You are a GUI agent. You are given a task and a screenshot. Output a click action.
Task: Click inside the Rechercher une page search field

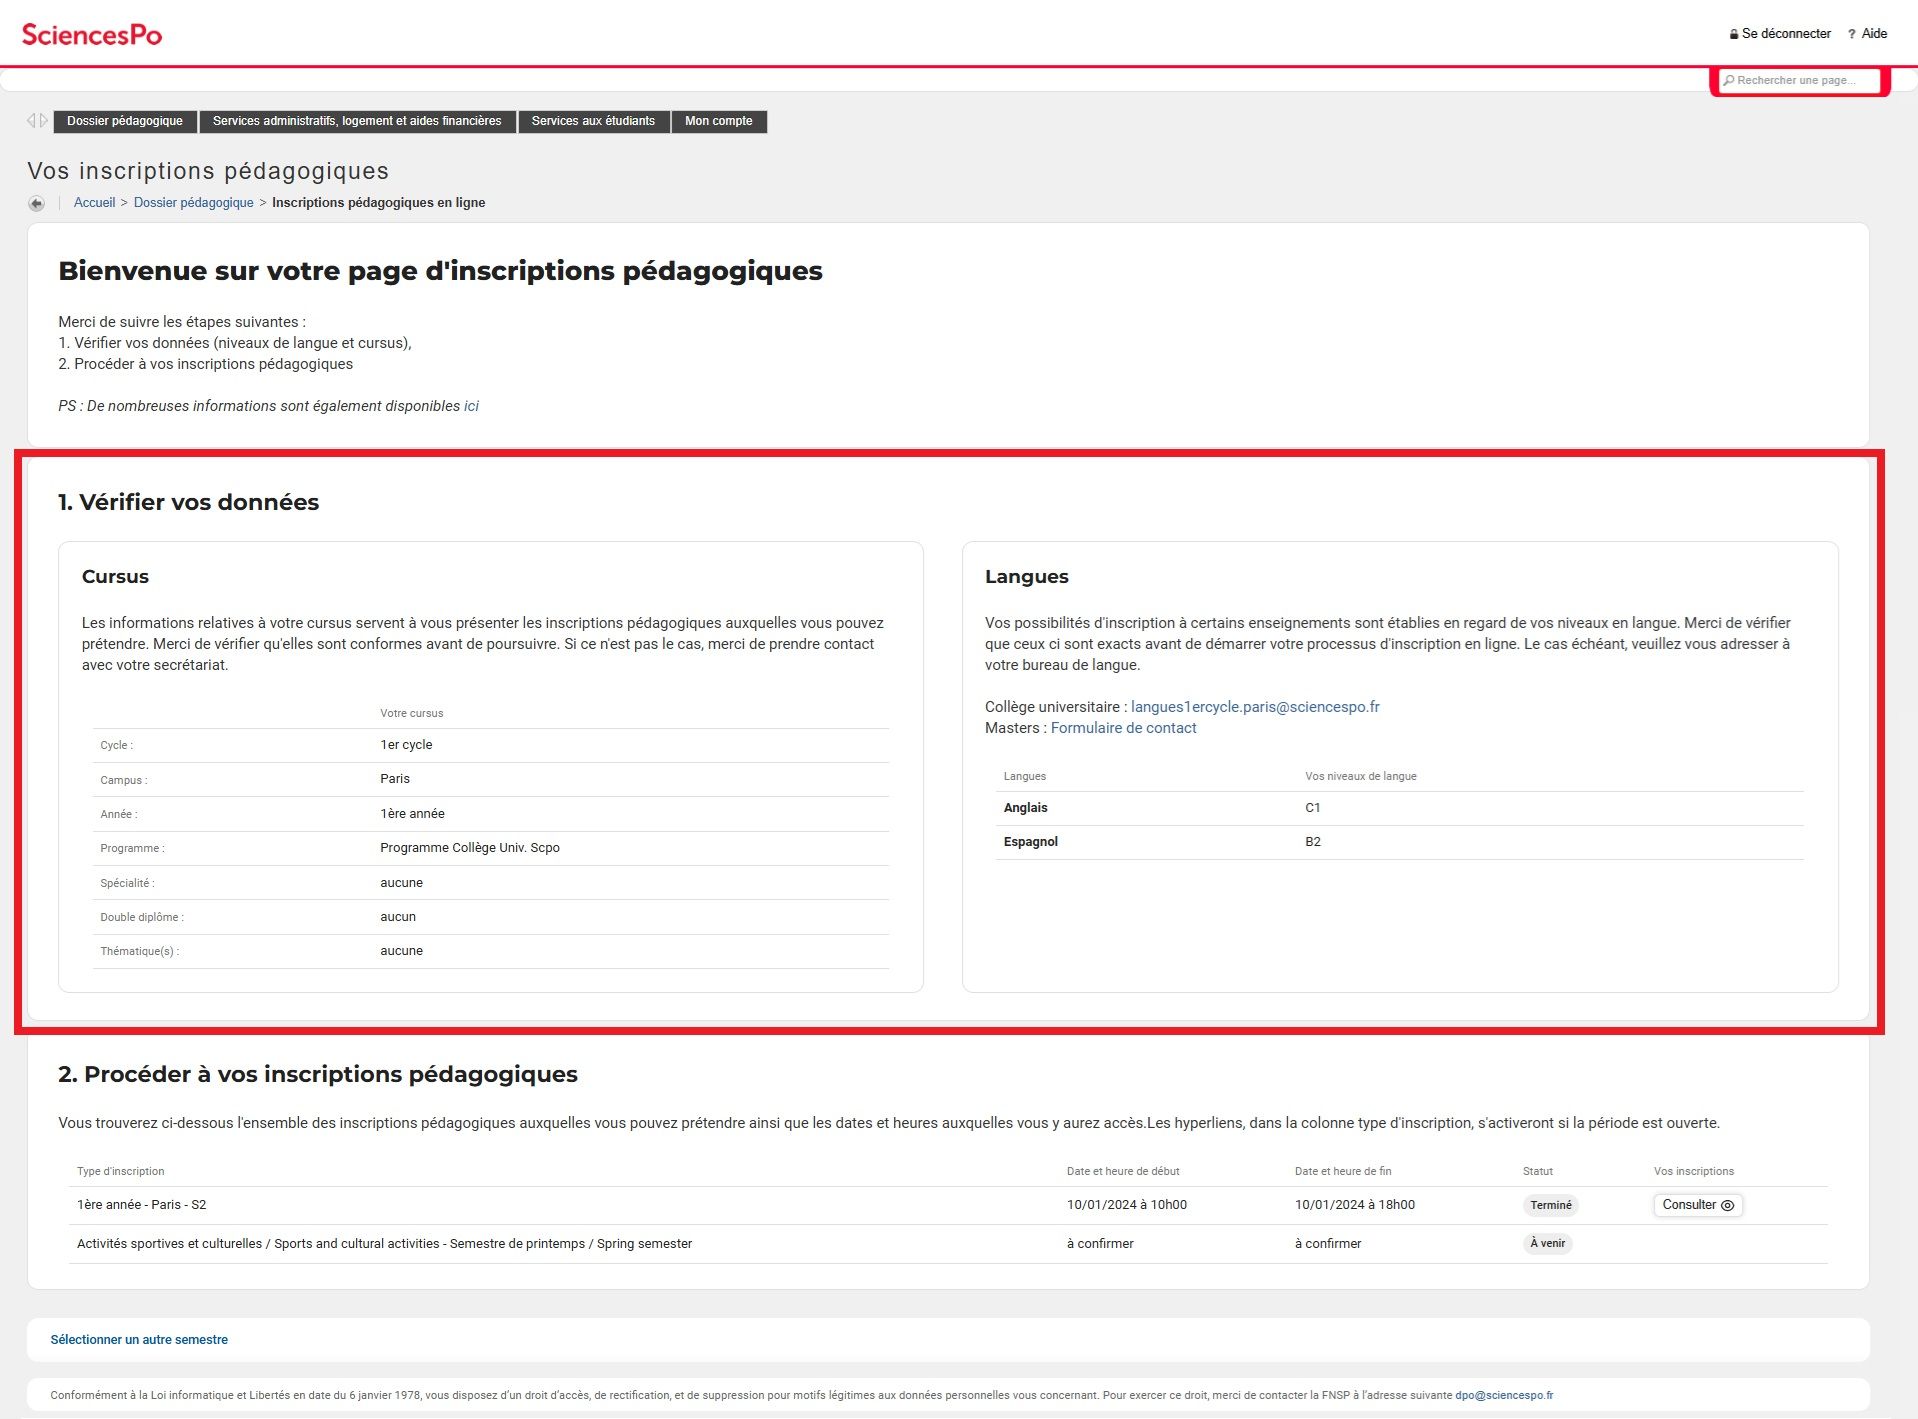pyautogui.click(x=1800, y=80)
